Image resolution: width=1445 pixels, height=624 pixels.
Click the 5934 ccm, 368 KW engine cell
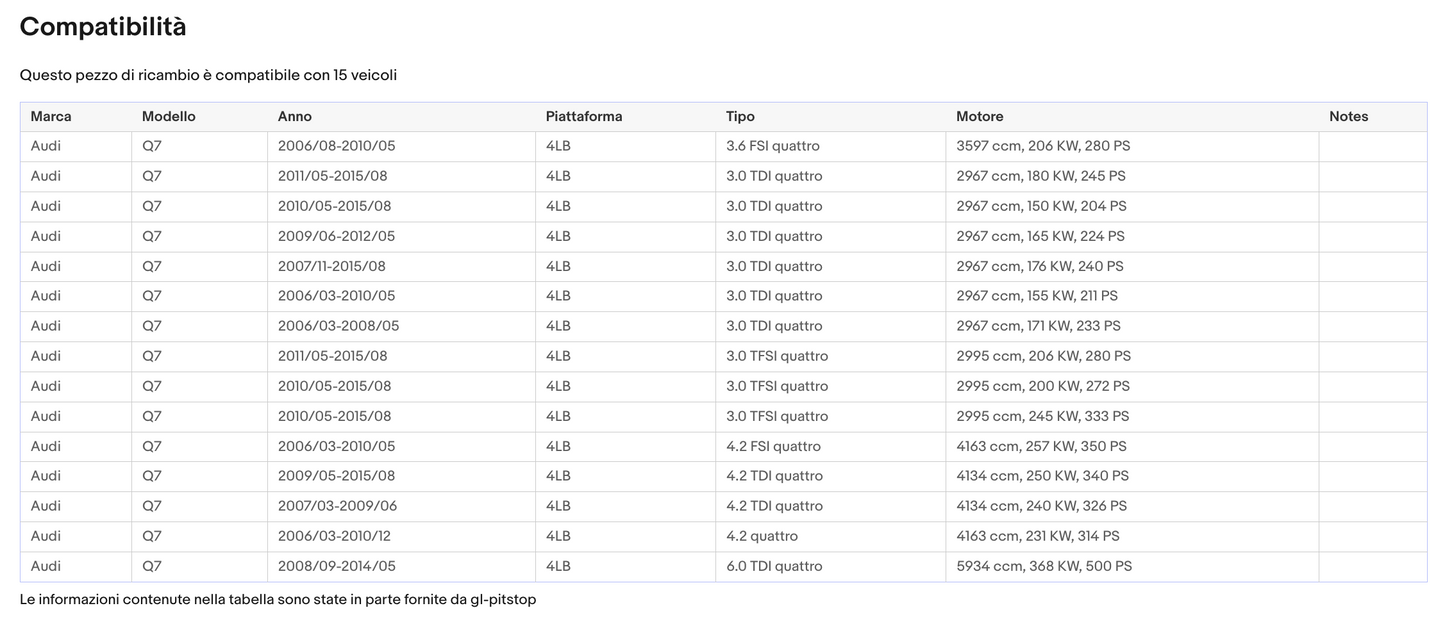[x=1044, y=566]
